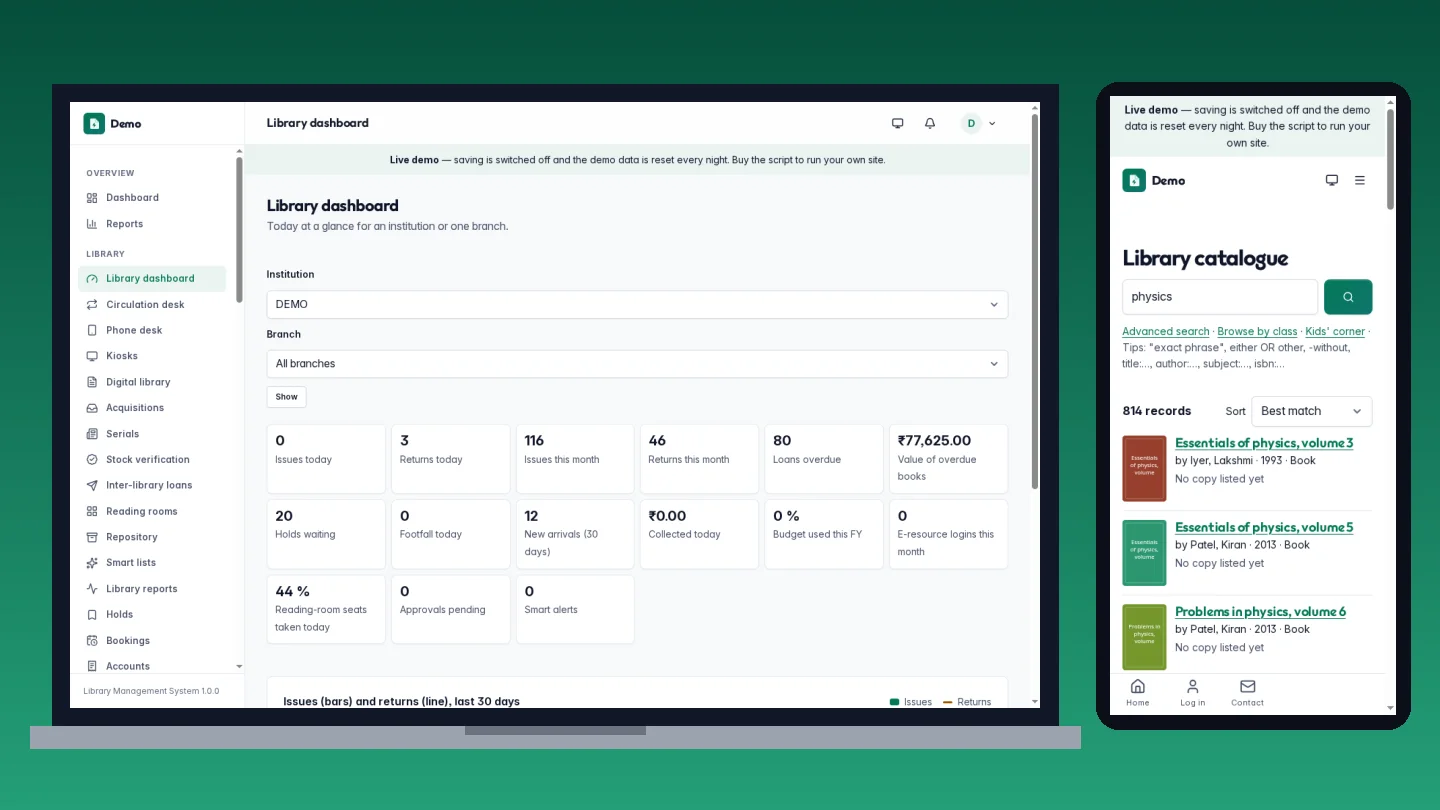1440x810 pixels.
Task: Click the Show button
Action: (x=287, y=397)
